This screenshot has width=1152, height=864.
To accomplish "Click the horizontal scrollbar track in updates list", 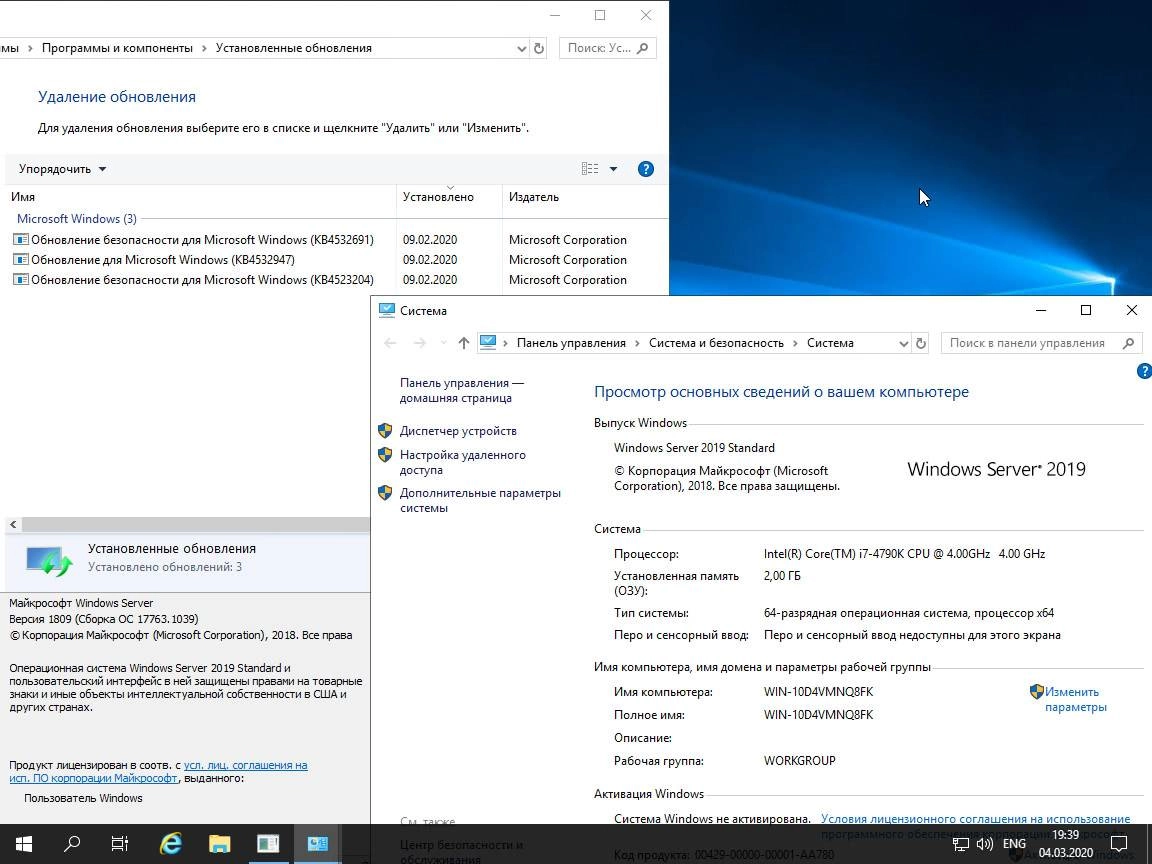I will click(195, 525).
